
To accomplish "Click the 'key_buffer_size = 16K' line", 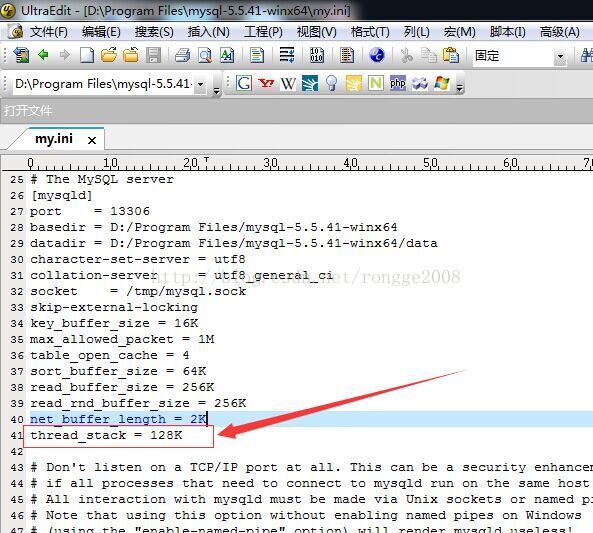I will [114, 323].
